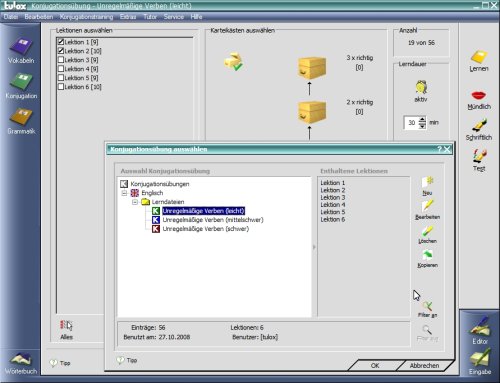This screenshot has width=500, height=383.
Task: Select the checked card box icon
Action: pos(233,62)
